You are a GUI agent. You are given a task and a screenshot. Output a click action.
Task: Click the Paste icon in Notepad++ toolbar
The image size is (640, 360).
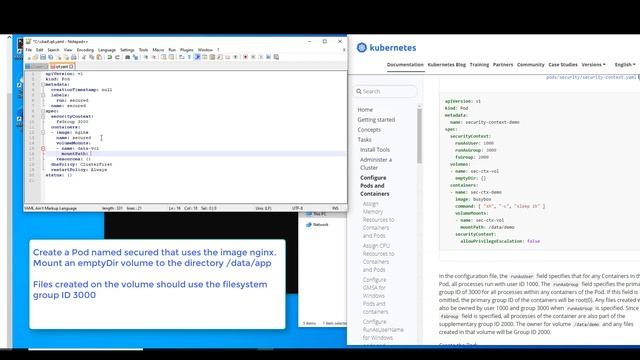pyautogui.click(x=99, y=57)
